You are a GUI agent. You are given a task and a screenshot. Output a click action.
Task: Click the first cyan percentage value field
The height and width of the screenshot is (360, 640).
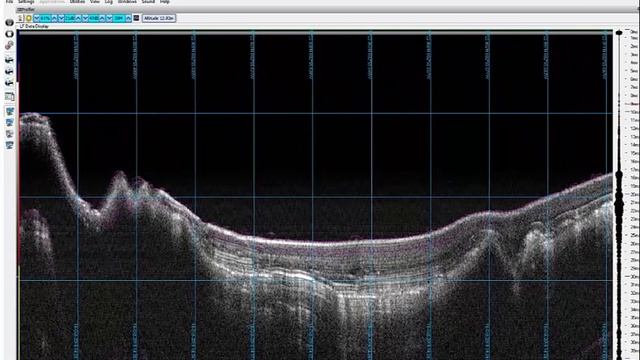click(45, 18)
